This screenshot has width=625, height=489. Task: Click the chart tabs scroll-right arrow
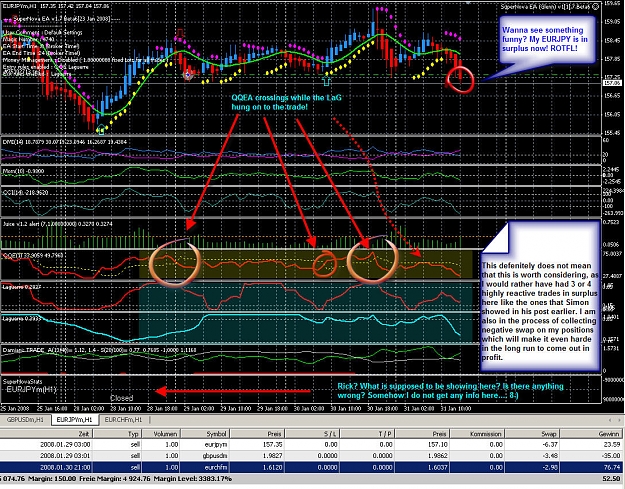pyautogui.click(x=619, y=420)
